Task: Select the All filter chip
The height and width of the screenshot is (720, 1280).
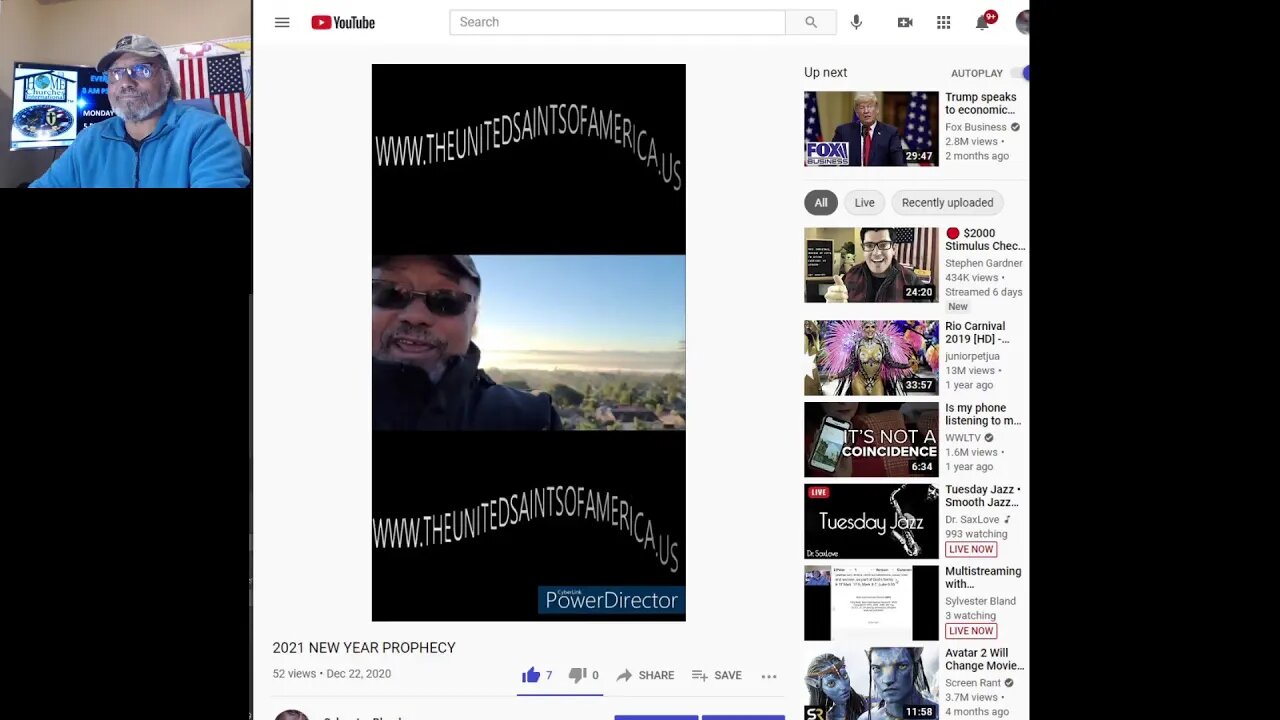Action: click(820, 203)
